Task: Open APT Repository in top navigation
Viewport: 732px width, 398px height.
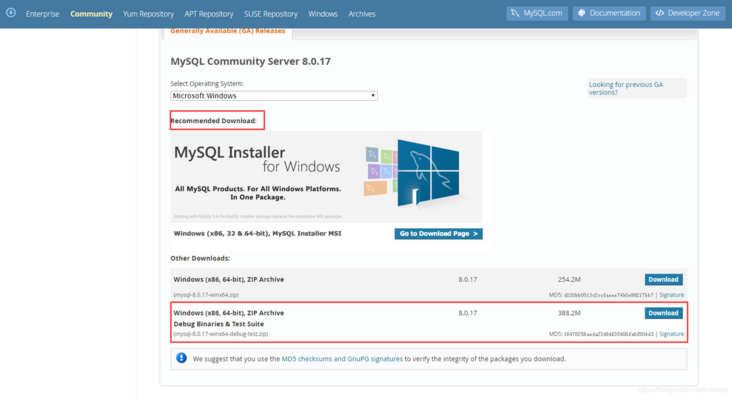Action: (209, 14)
